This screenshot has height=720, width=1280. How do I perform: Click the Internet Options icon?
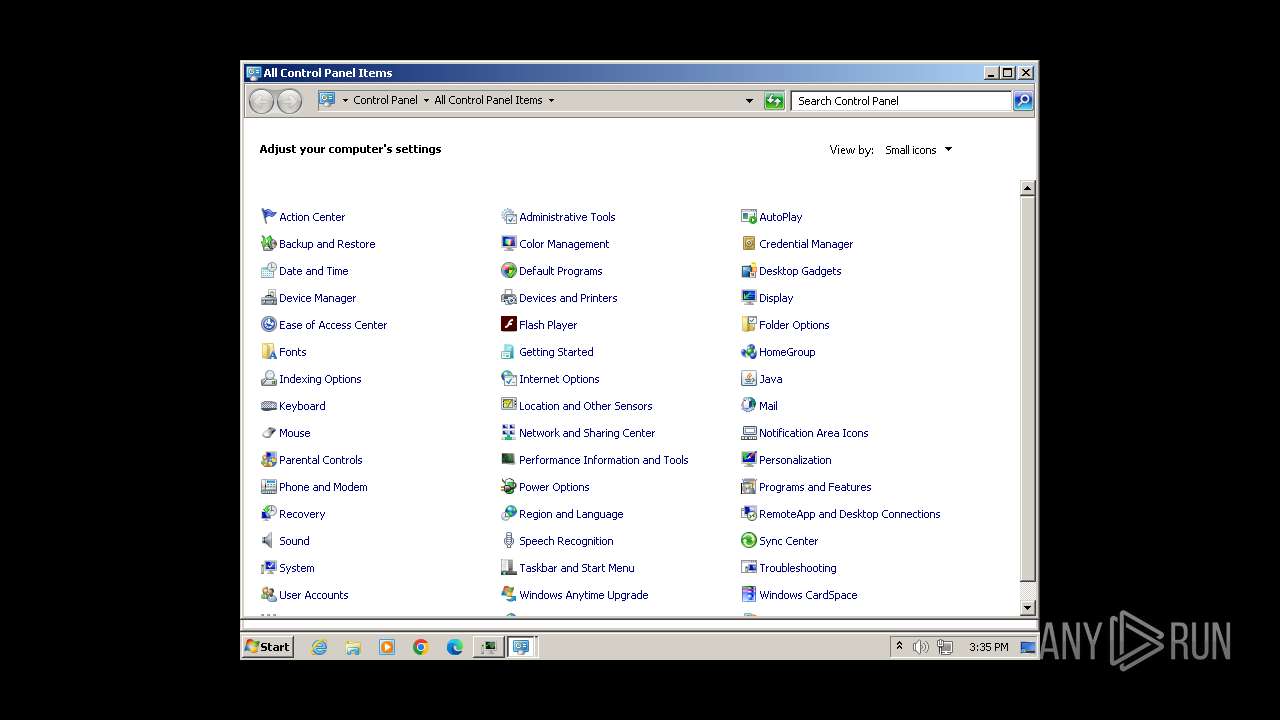pyautogui.click(x=508, y=378)
